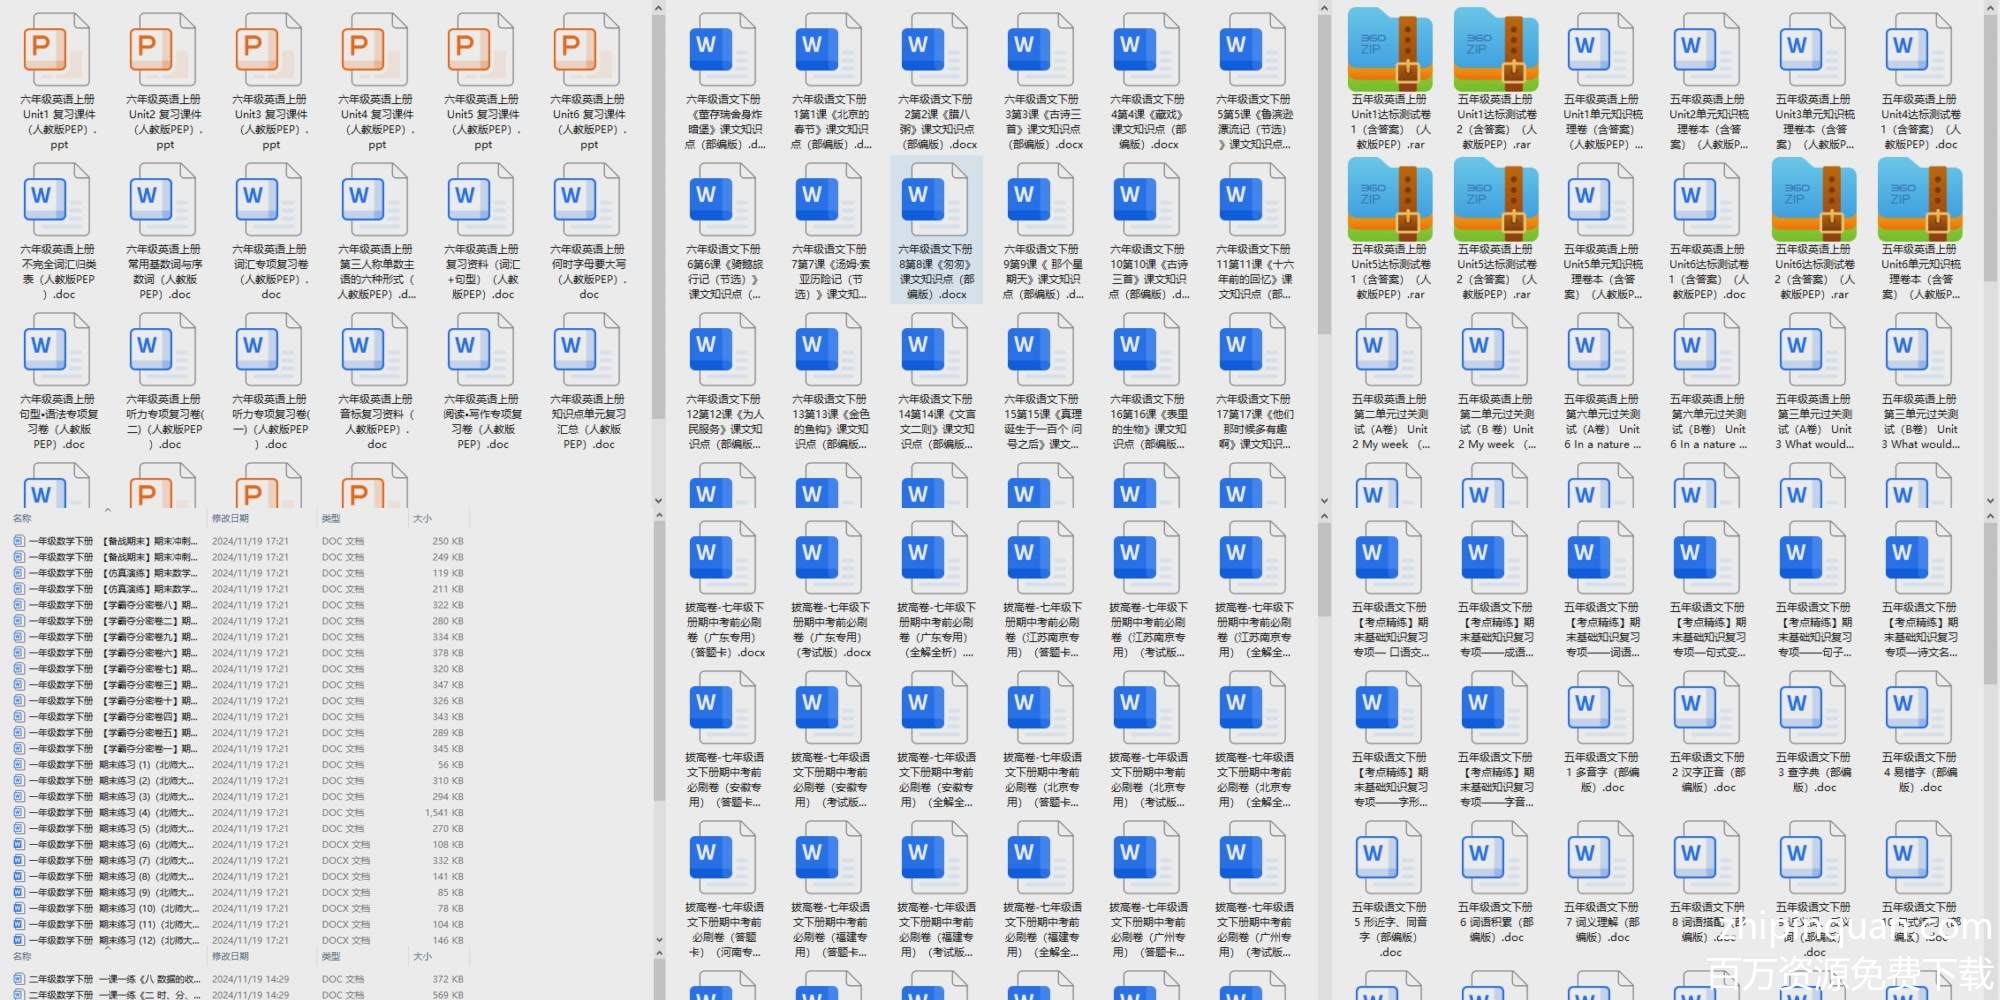Sort by 类型 column above 一年级数学下册 list

click(331, 518)
